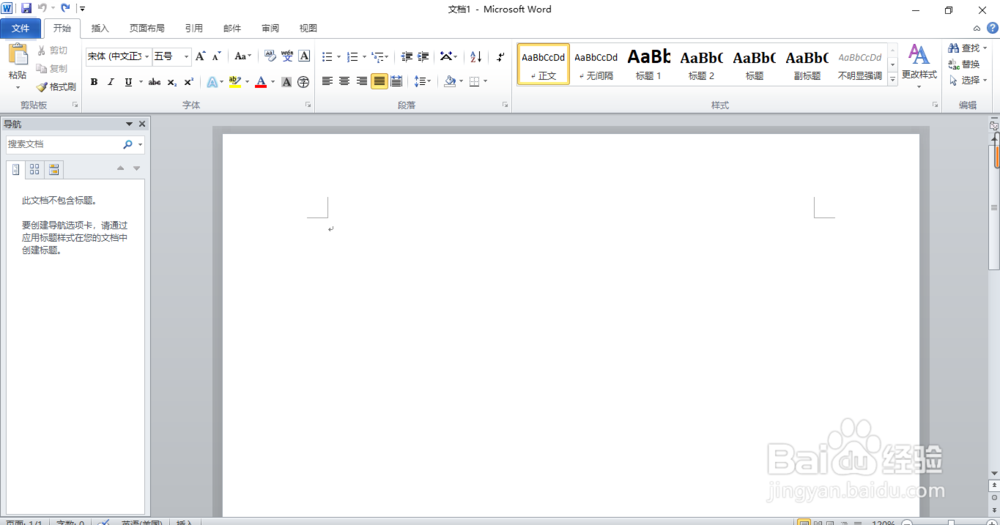The image size is (1000, 525).
Task: Switch to the 视图 View tab
Action: tap(308, 28)
